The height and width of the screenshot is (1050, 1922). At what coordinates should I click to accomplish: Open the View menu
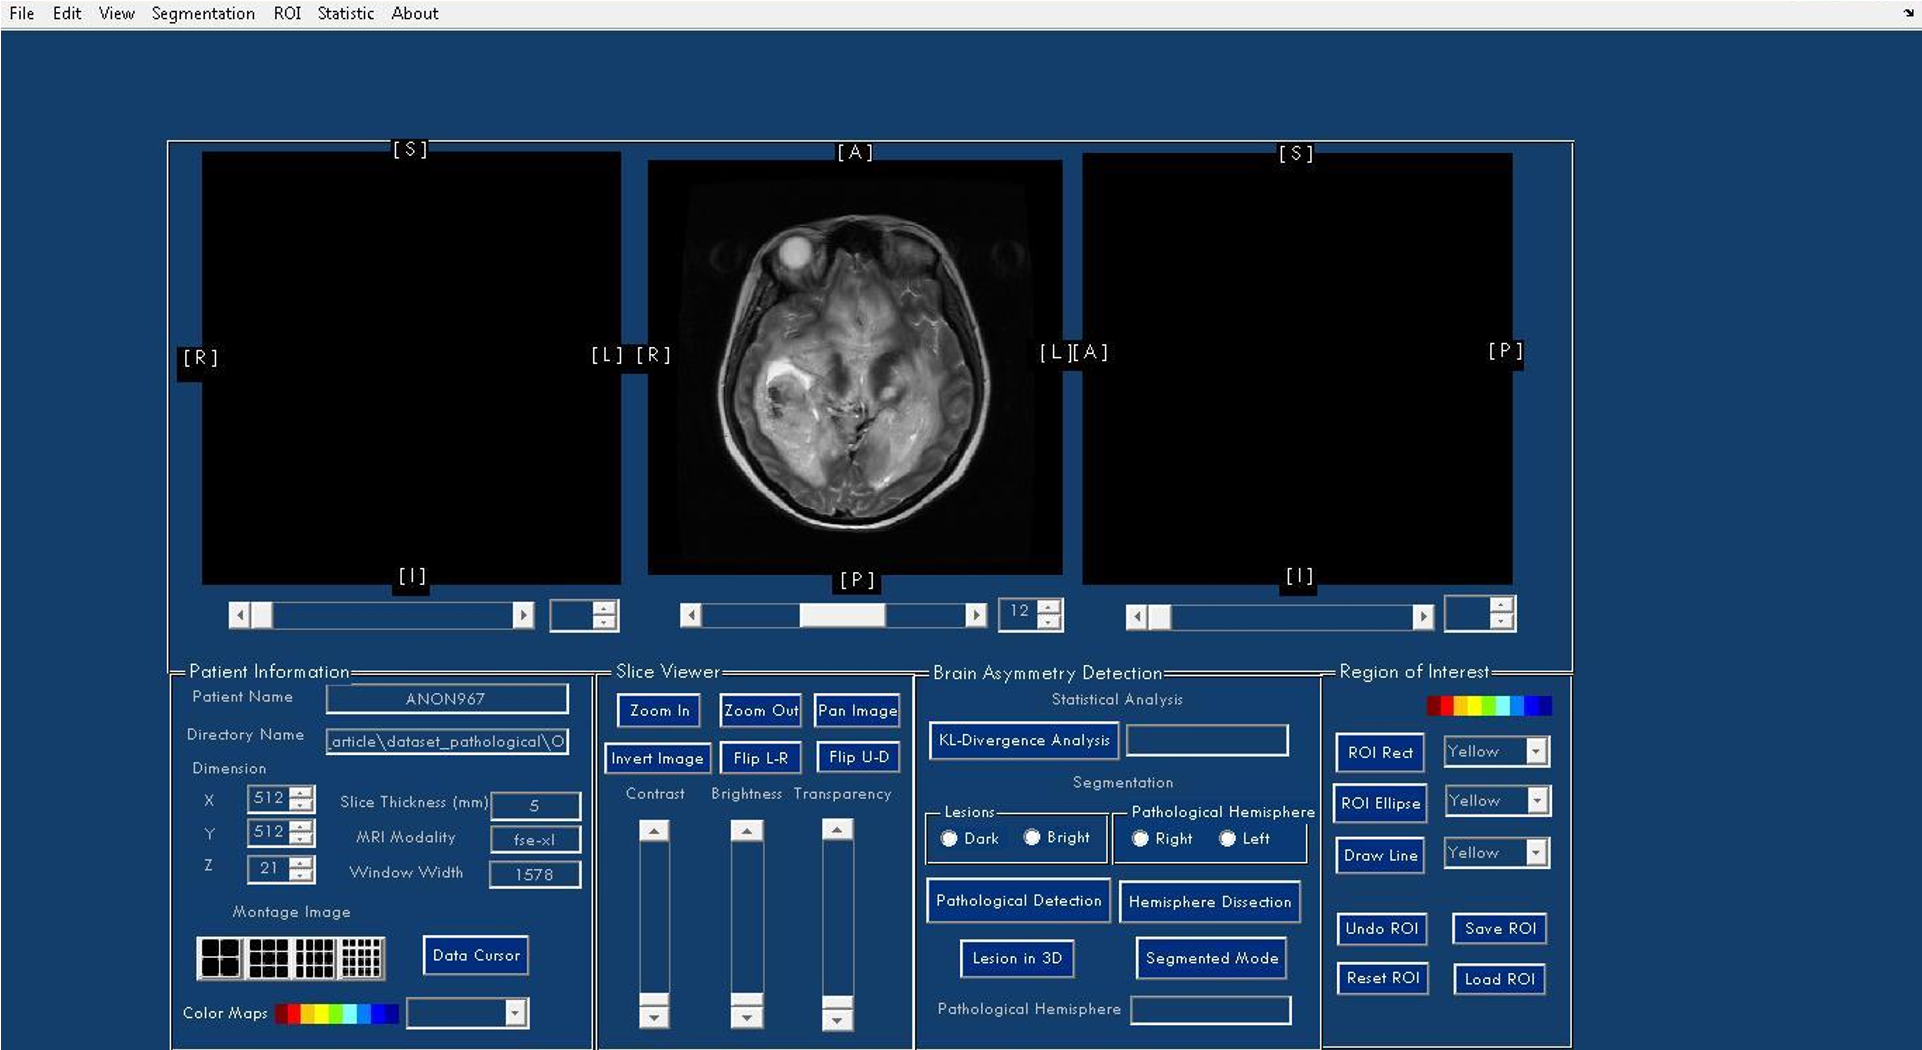click(116, 13)
